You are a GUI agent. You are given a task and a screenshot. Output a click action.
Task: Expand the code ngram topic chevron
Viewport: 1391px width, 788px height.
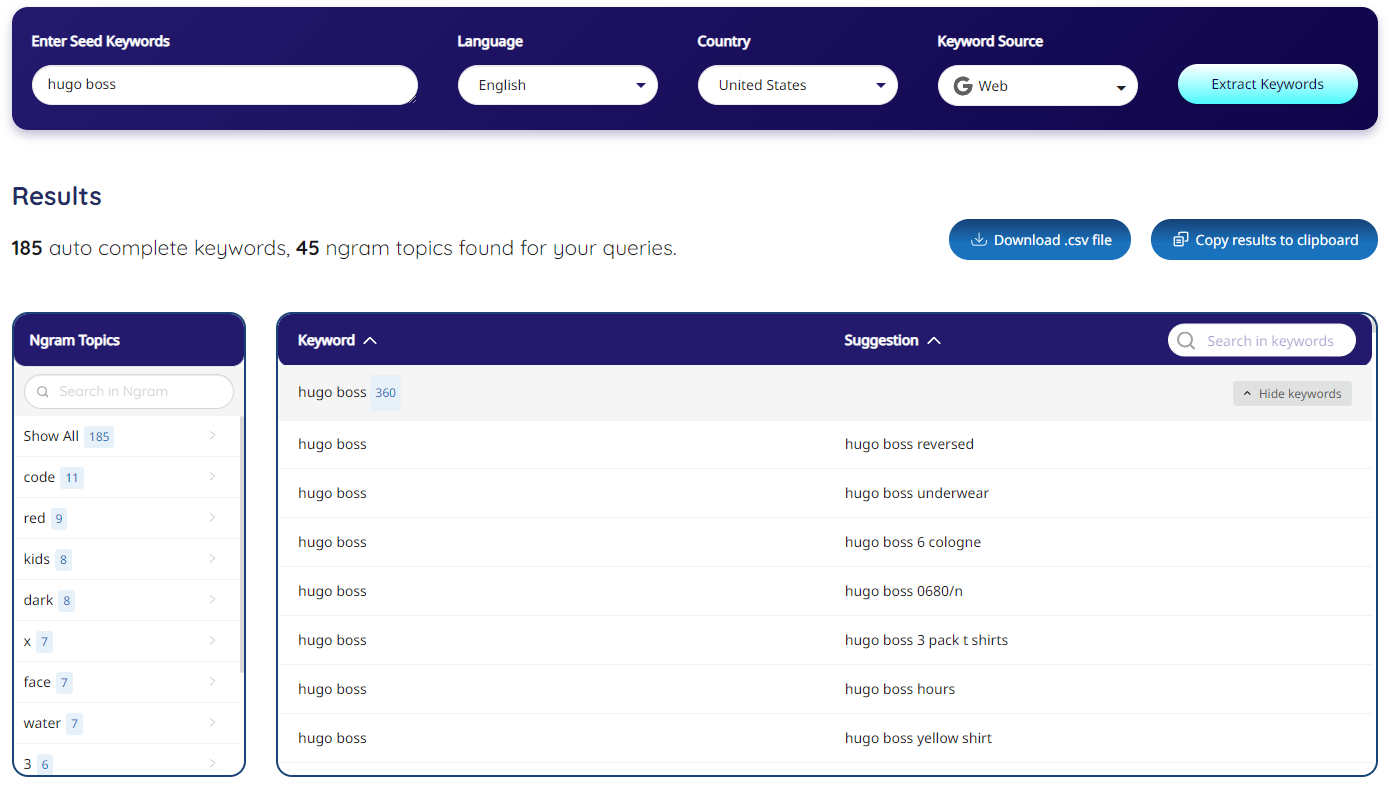tap(213, 476)
